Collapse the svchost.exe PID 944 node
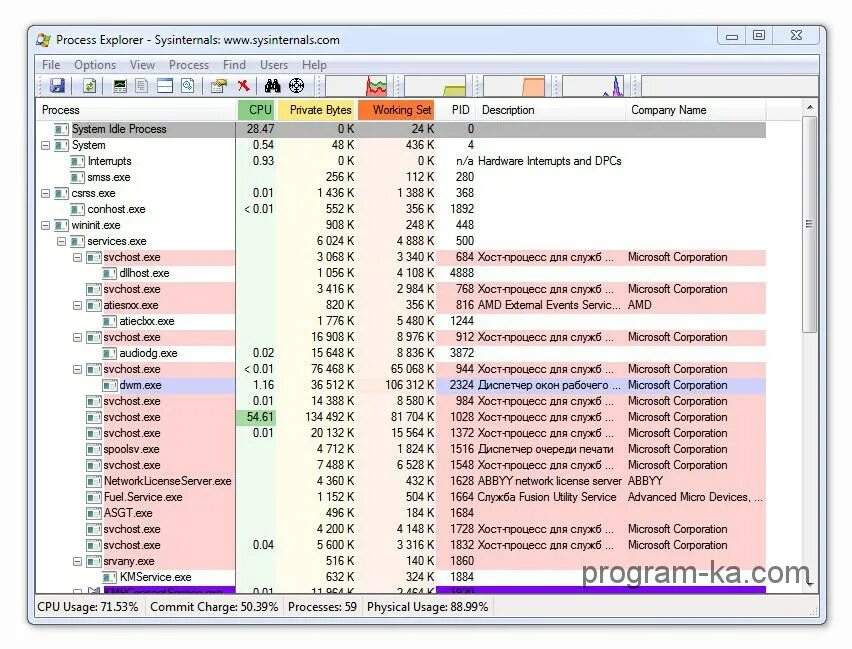Screen dimensions: 852x649 [77, 370]
